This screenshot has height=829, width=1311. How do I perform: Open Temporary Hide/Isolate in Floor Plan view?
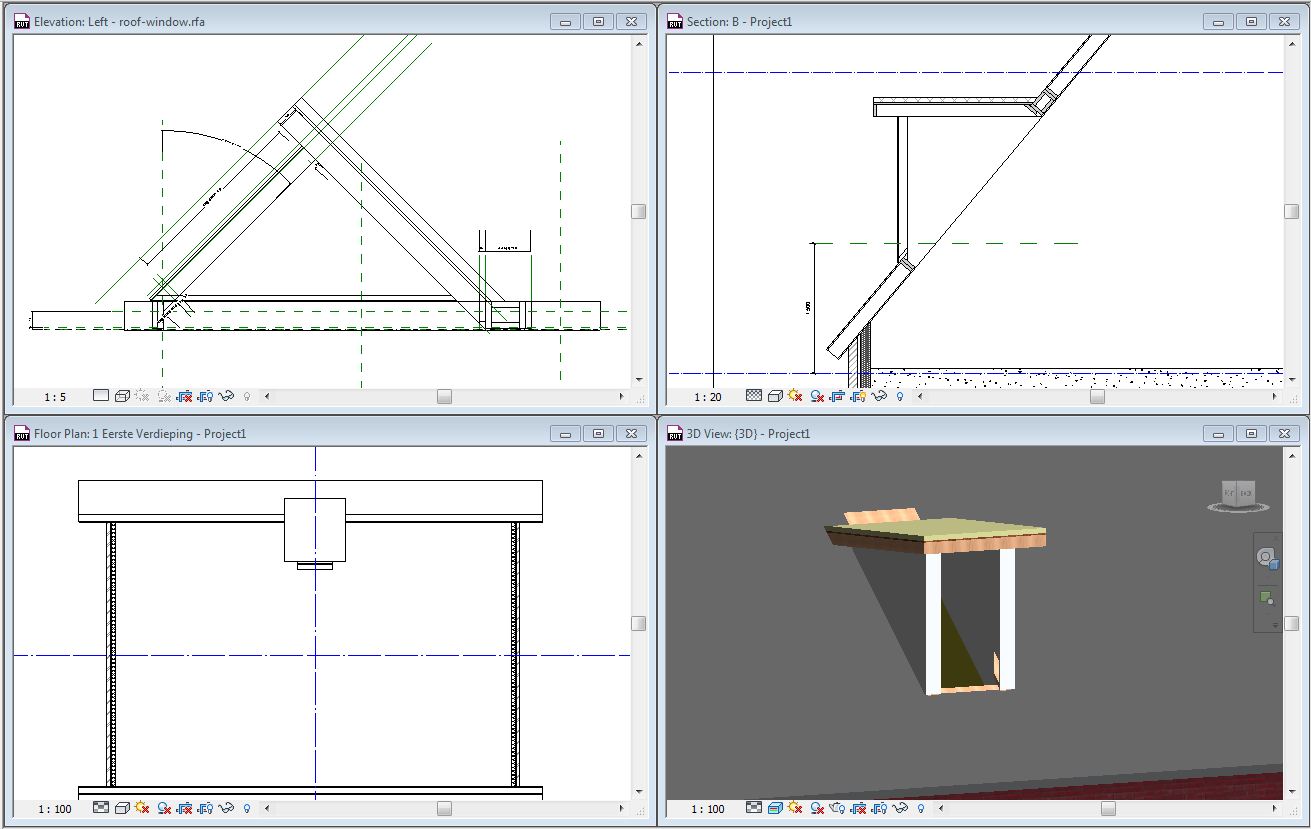click(226, 808)
